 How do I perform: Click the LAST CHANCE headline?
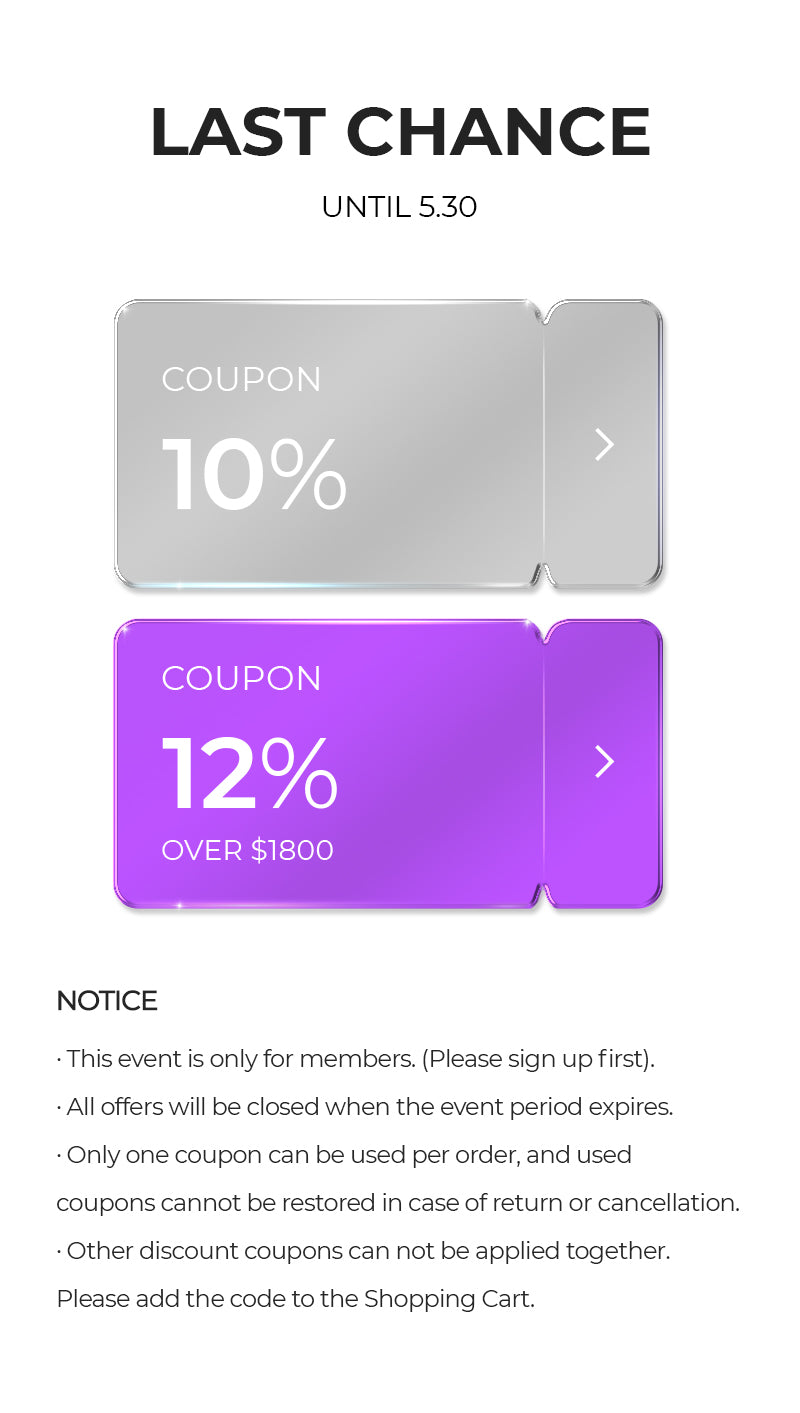coord(400,132)
